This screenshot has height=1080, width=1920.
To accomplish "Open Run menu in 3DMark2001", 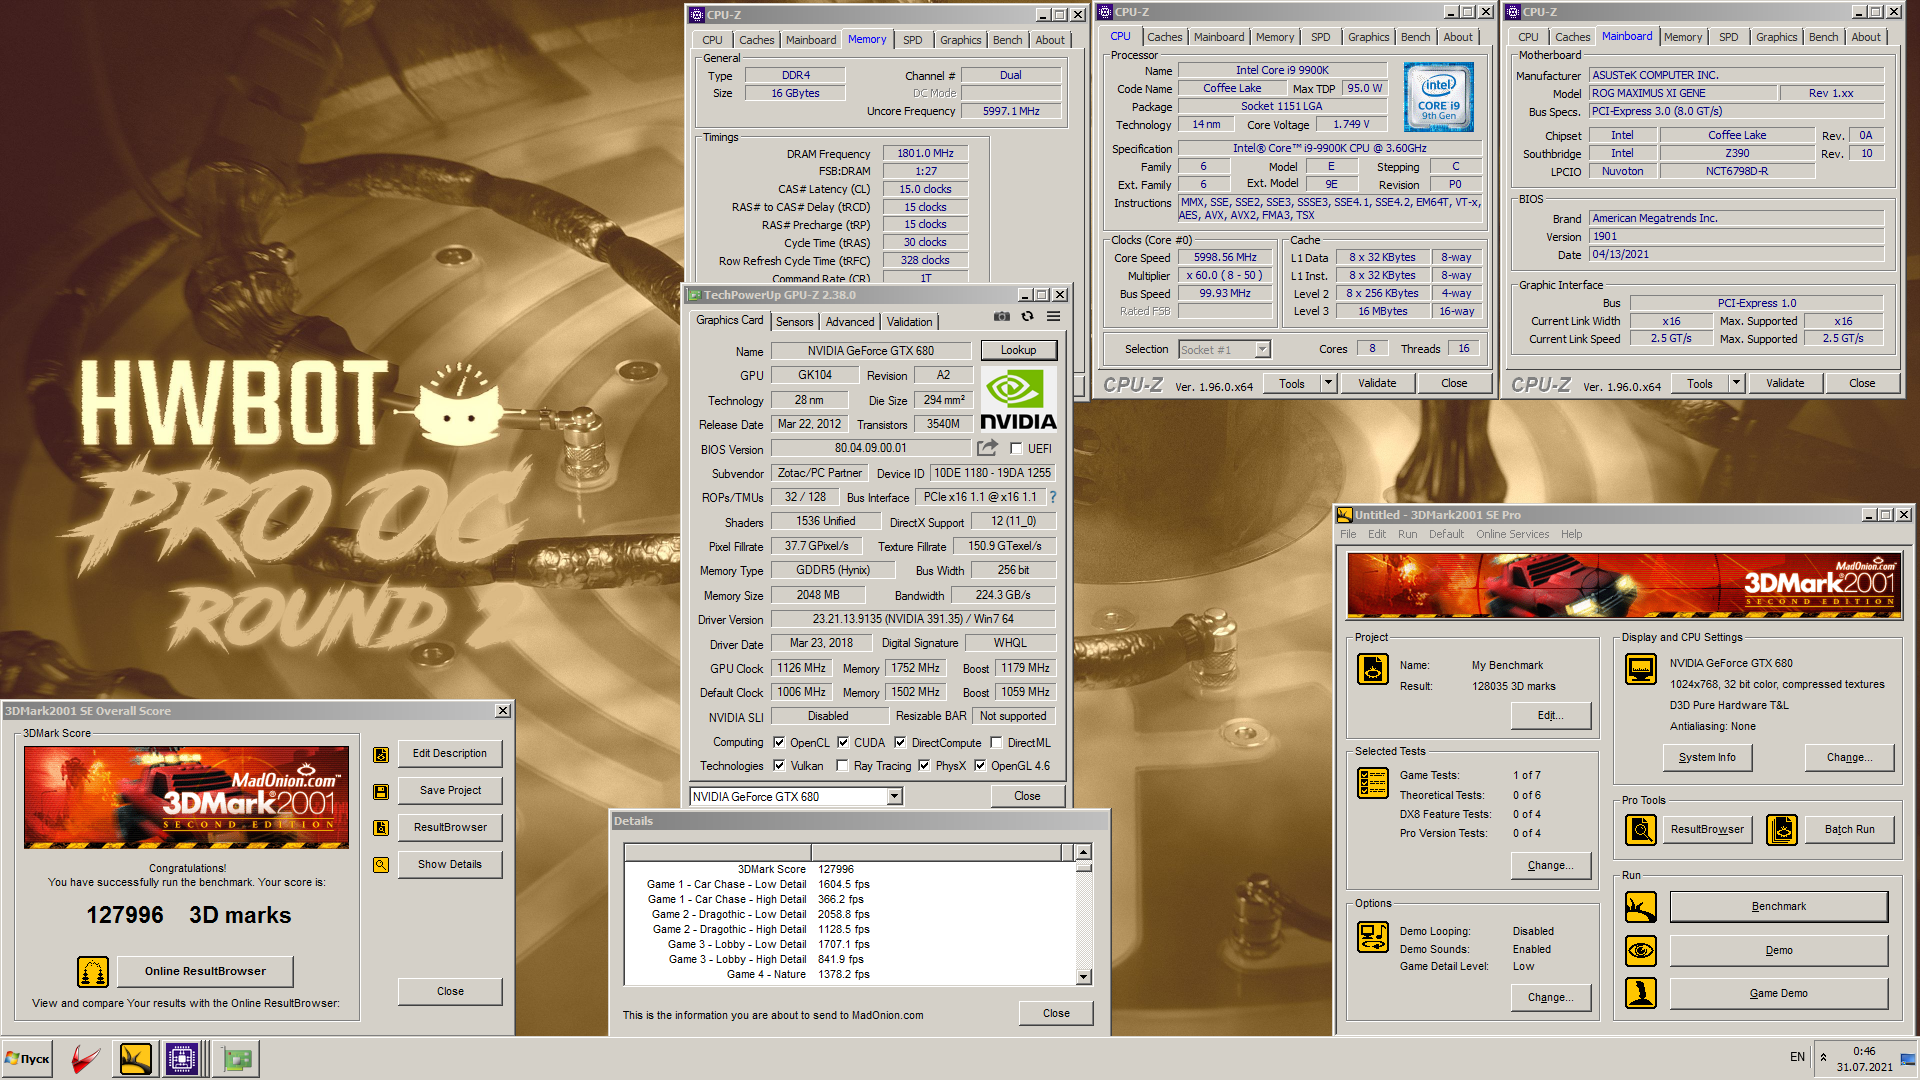I will click(1407, 534).
